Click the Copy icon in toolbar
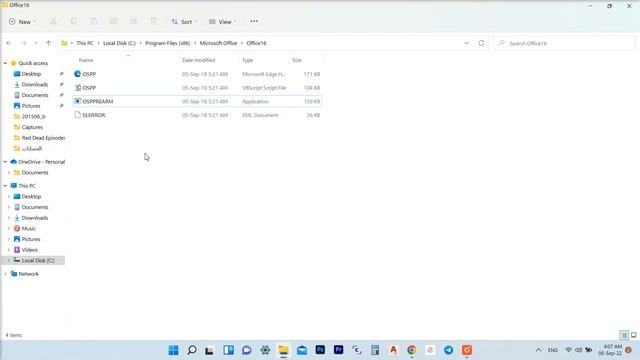This screenshot has width=640, height=360. click(73, 21)
